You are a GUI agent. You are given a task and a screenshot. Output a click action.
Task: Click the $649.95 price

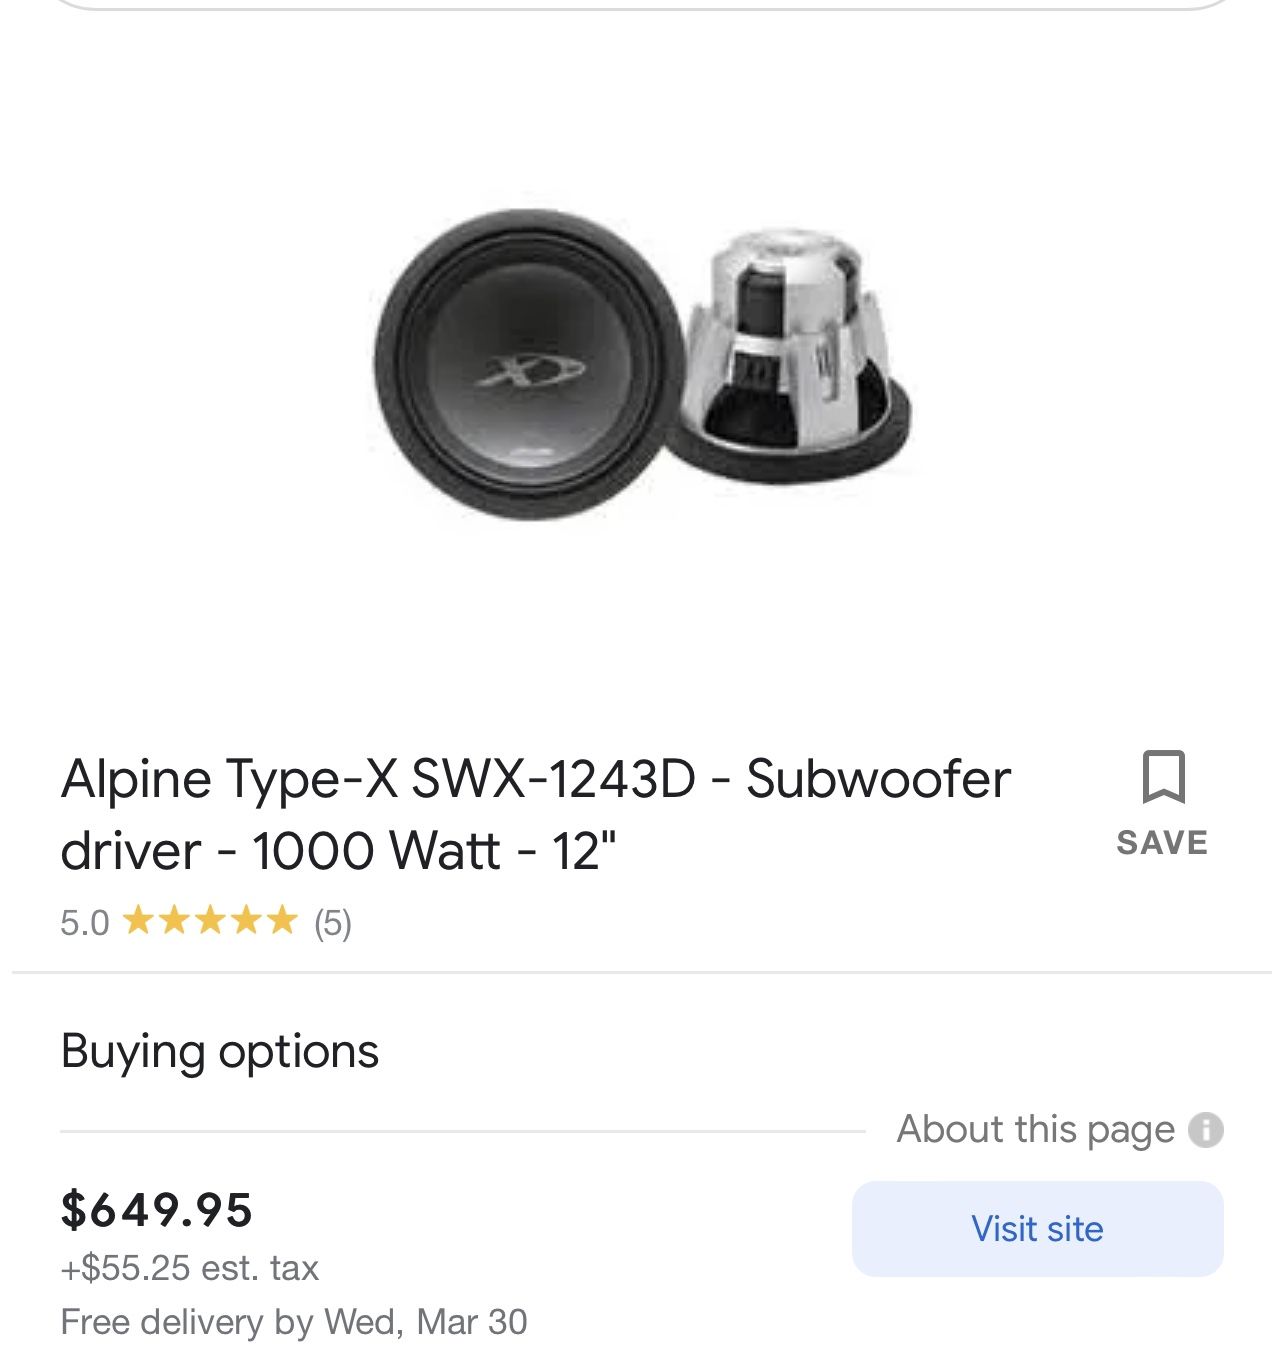click(x=157, y=1209)
